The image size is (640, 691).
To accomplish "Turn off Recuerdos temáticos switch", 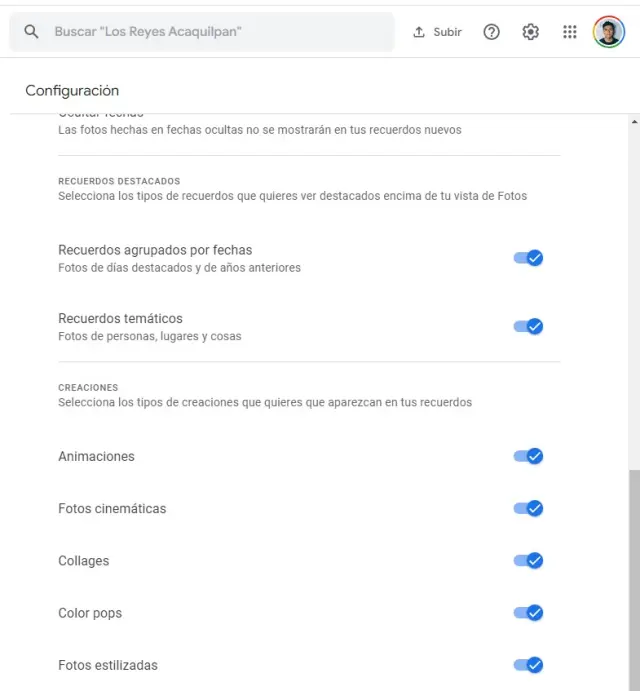I will [x=528, y=326].
